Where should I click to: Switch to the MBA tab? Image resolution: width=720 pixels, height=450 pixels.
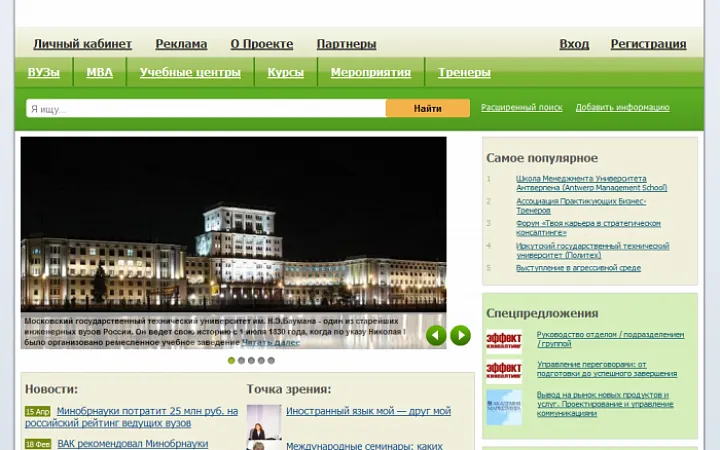click(x=100, y=72)
